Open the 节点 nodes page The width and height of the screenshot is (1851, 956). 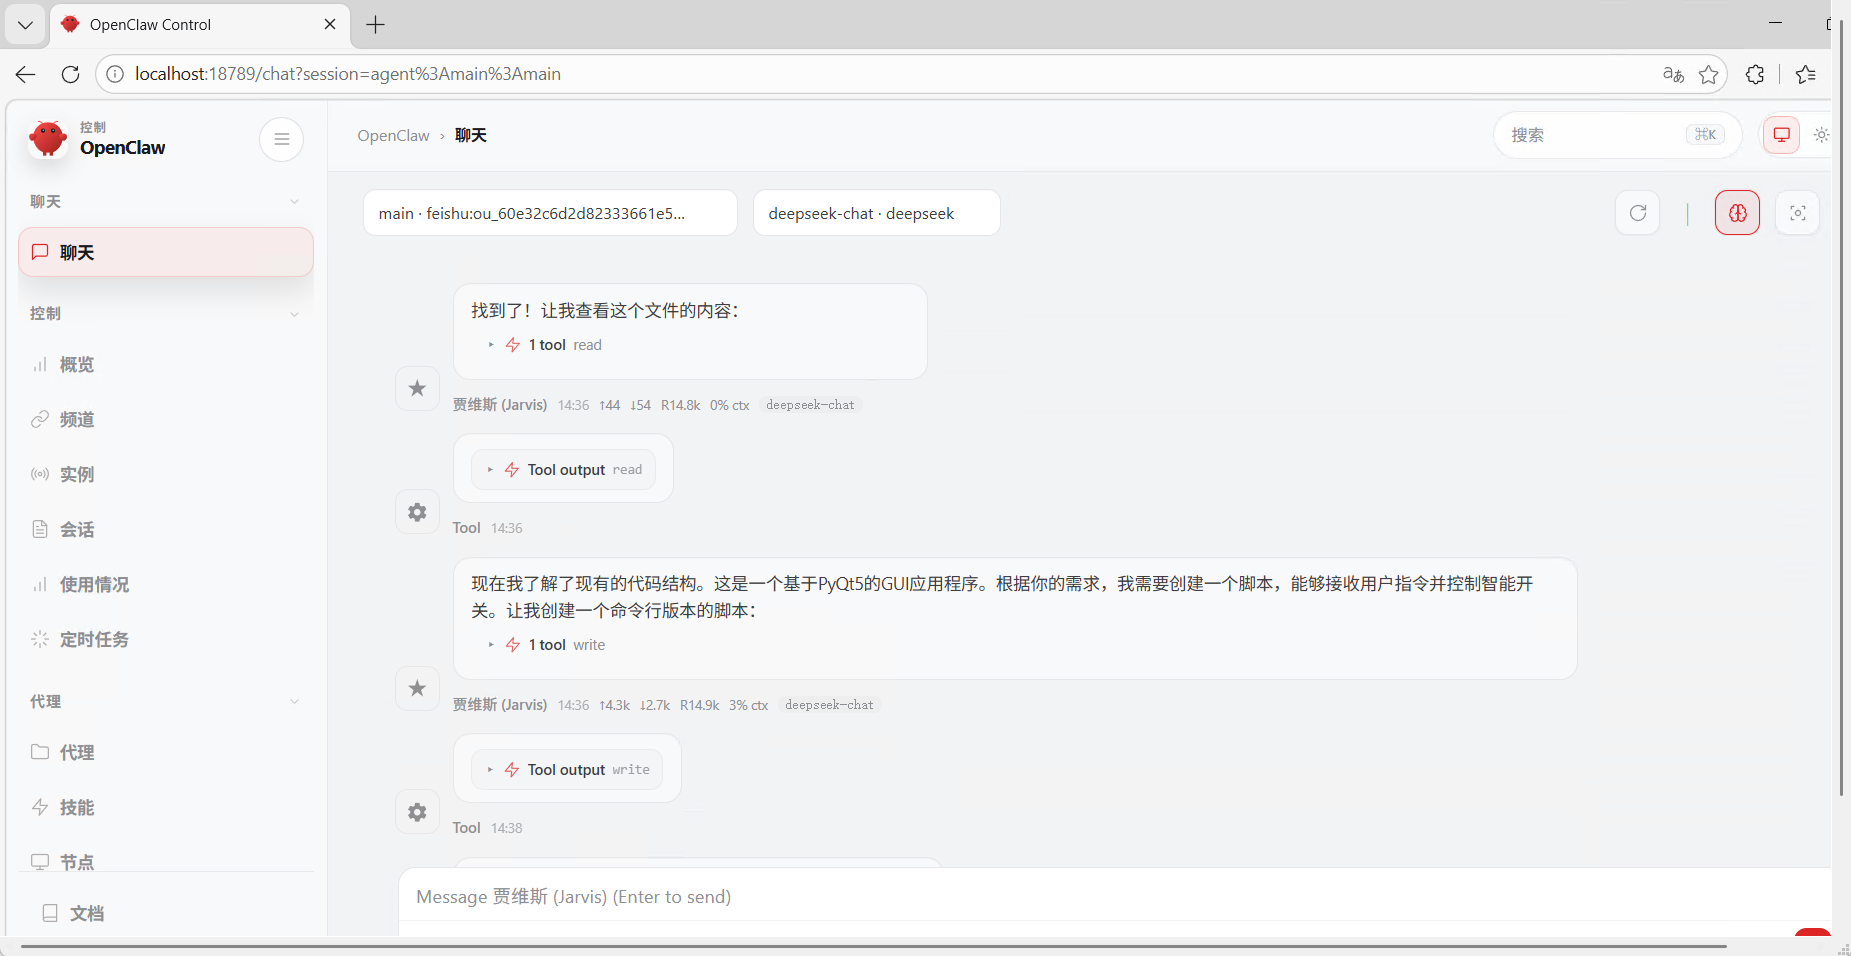tap(166, 861)
